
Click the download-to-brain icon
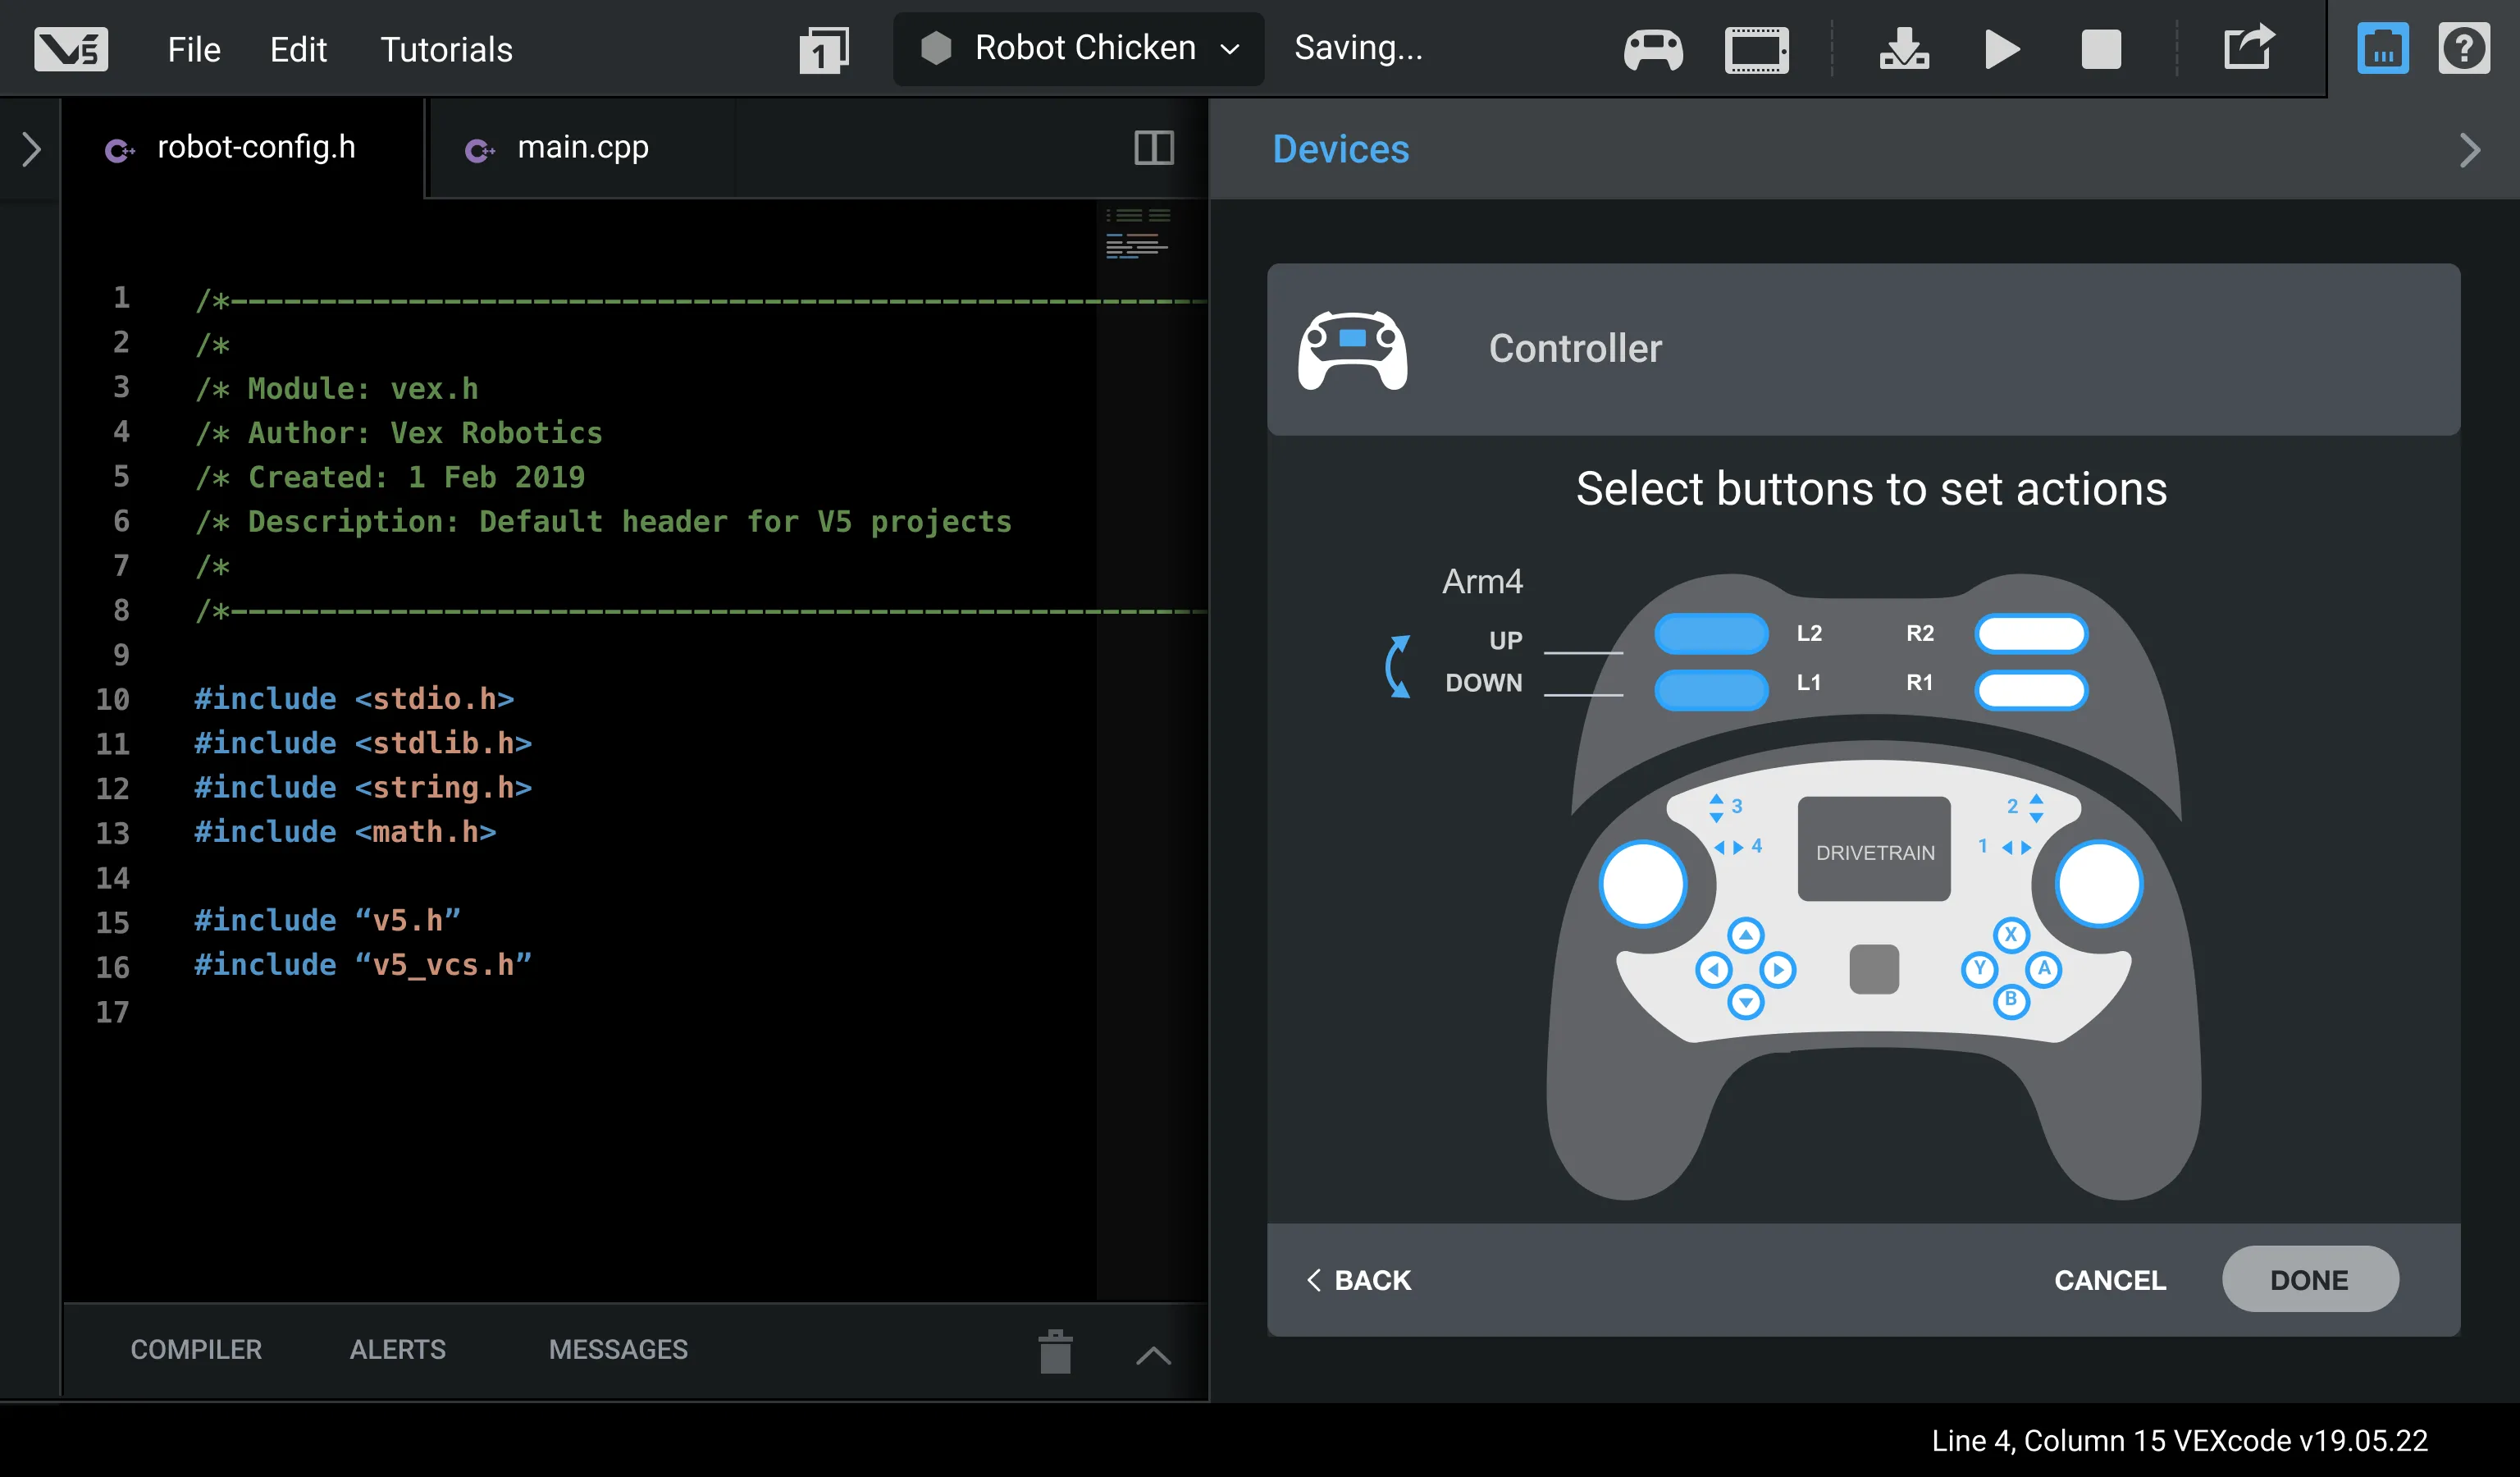click(1903, 49)
